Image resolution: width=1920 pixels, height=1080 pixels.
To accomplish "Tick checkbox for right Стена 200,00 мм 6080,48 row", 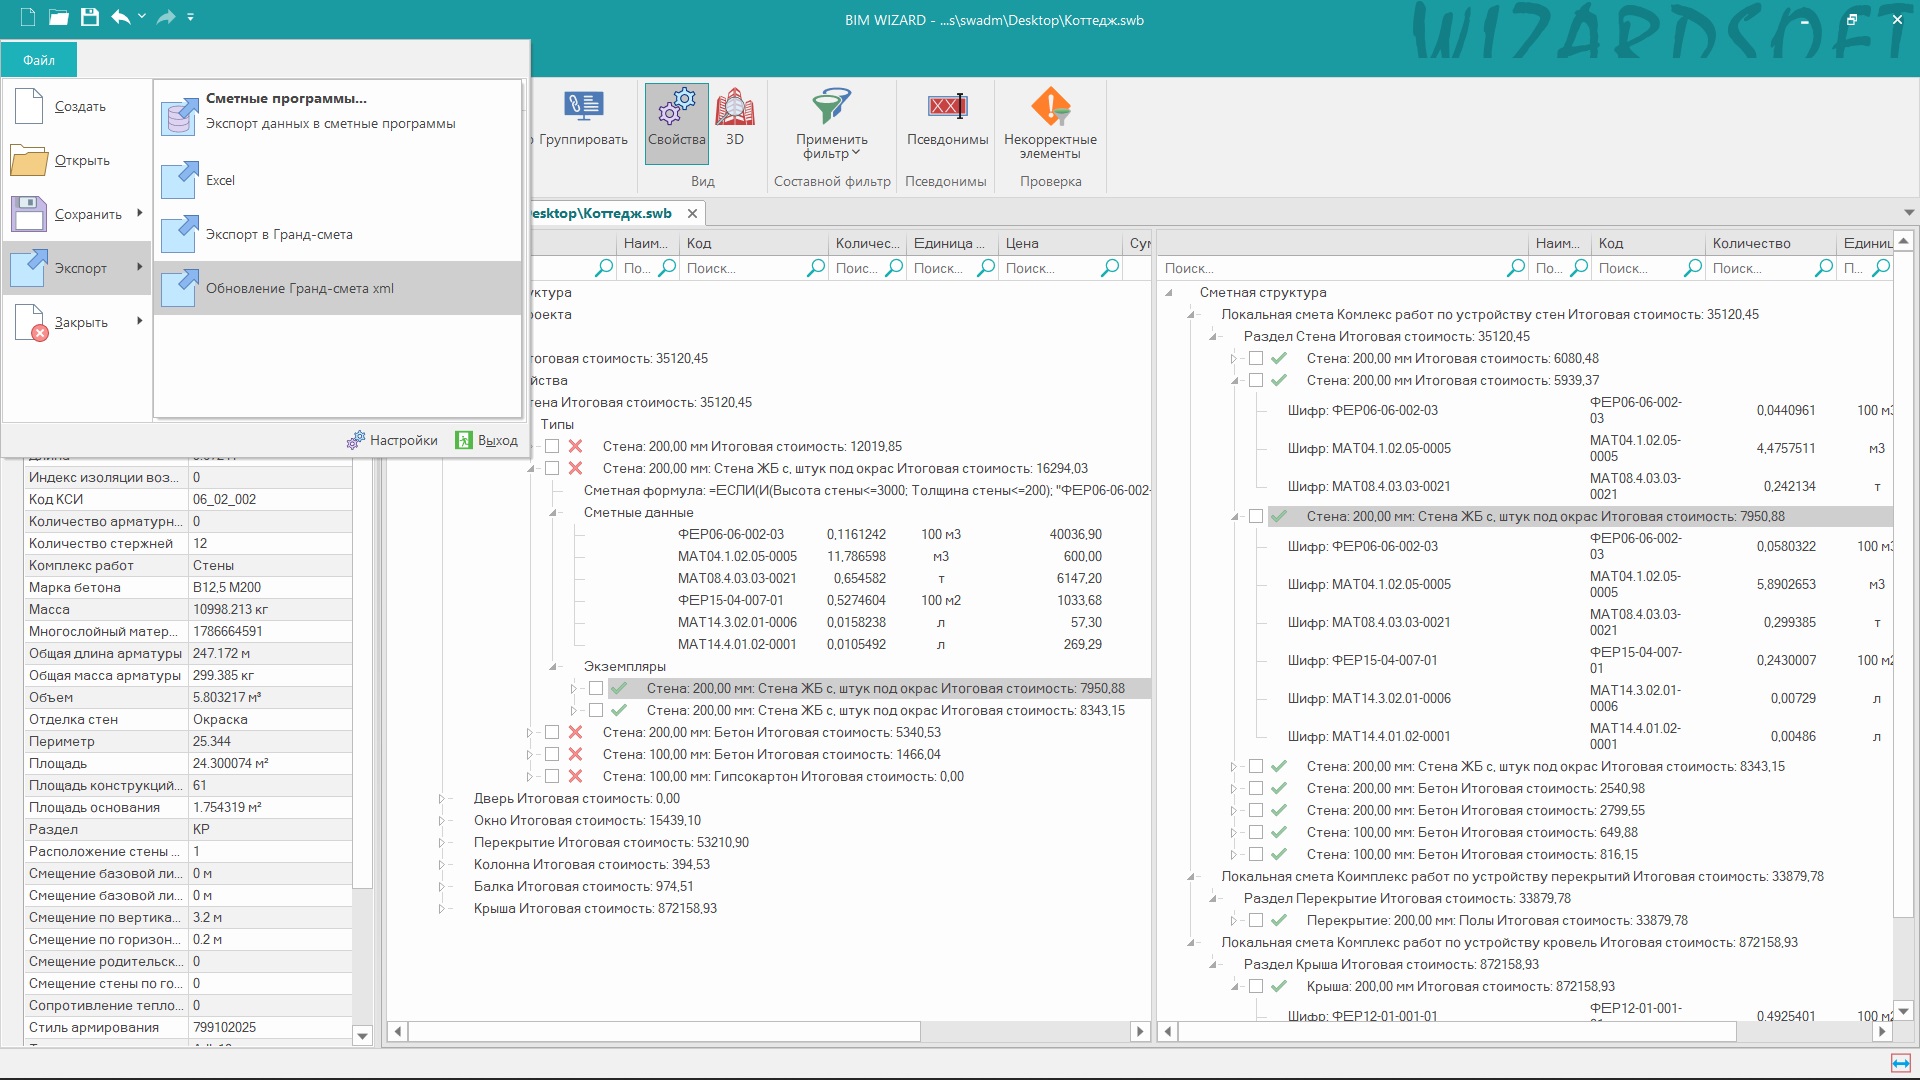I will 1256,358.
